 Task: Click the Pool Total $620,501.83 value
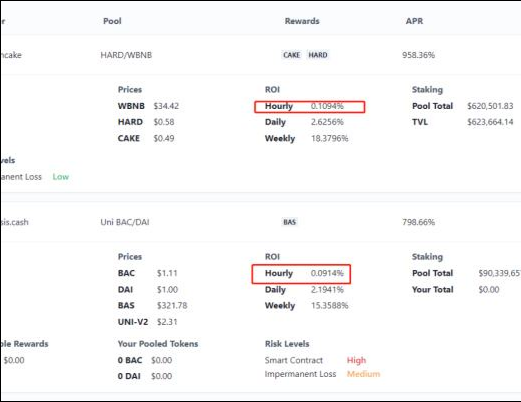tap(490, 106)
